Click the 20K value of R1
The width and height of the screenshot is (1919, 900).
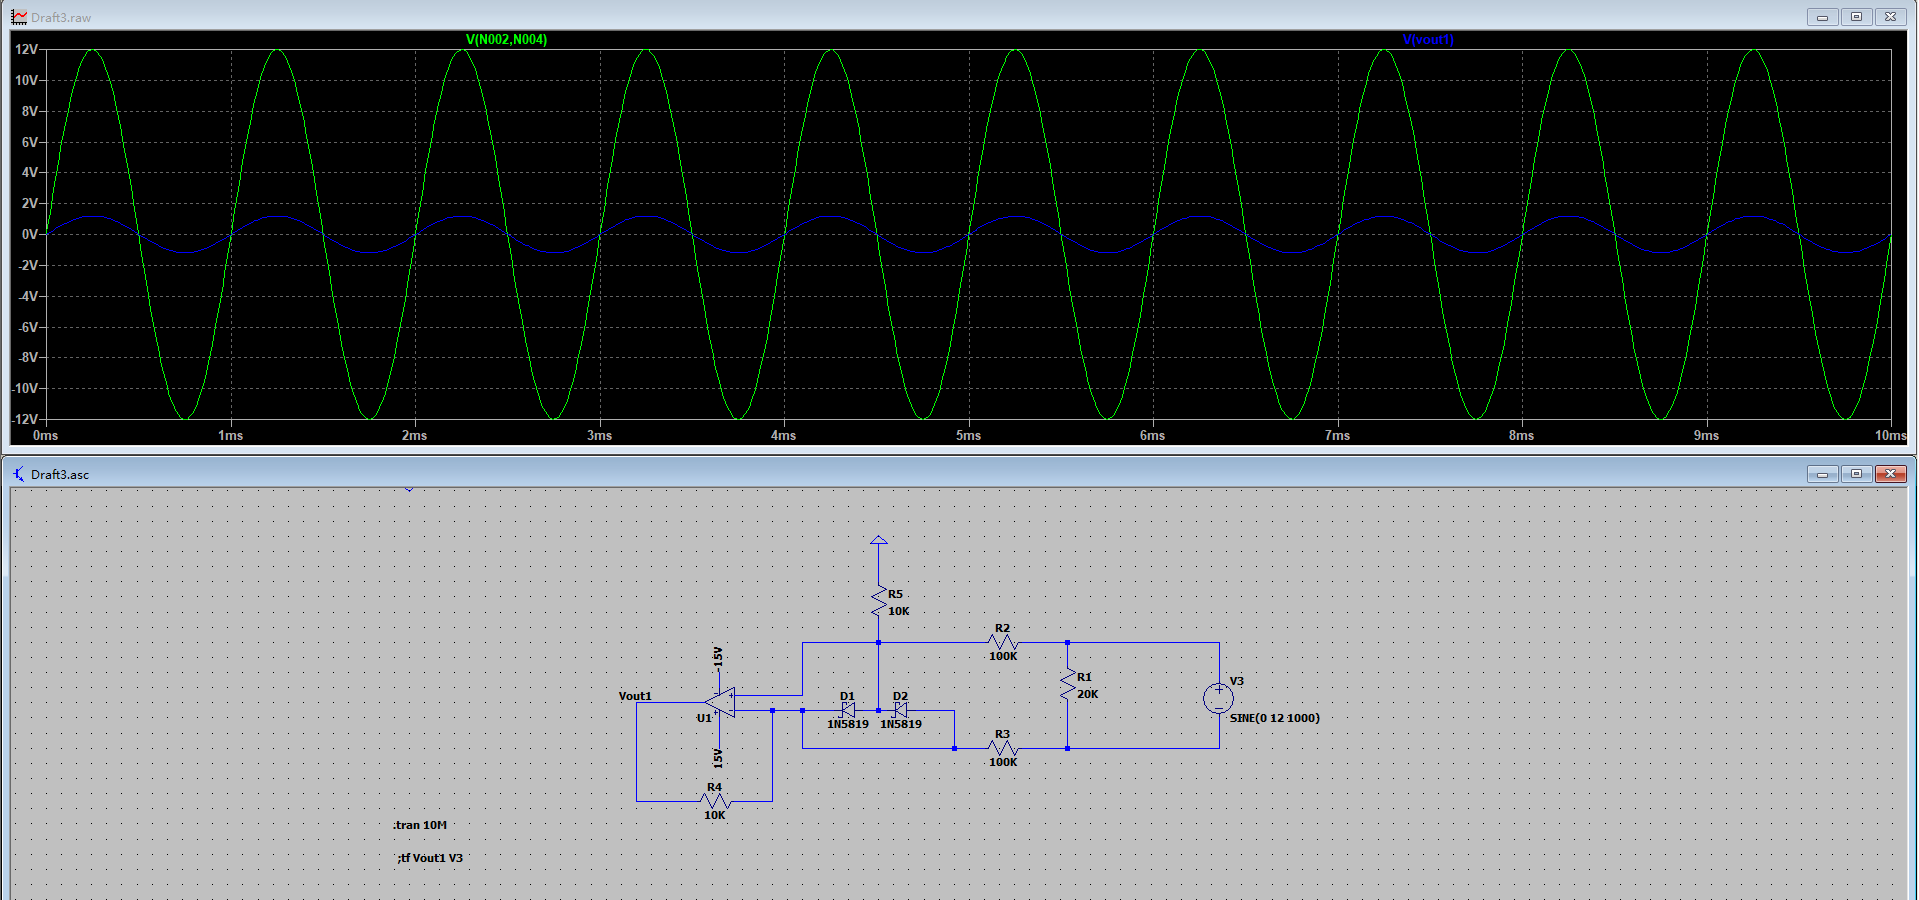pos(1087,694)
